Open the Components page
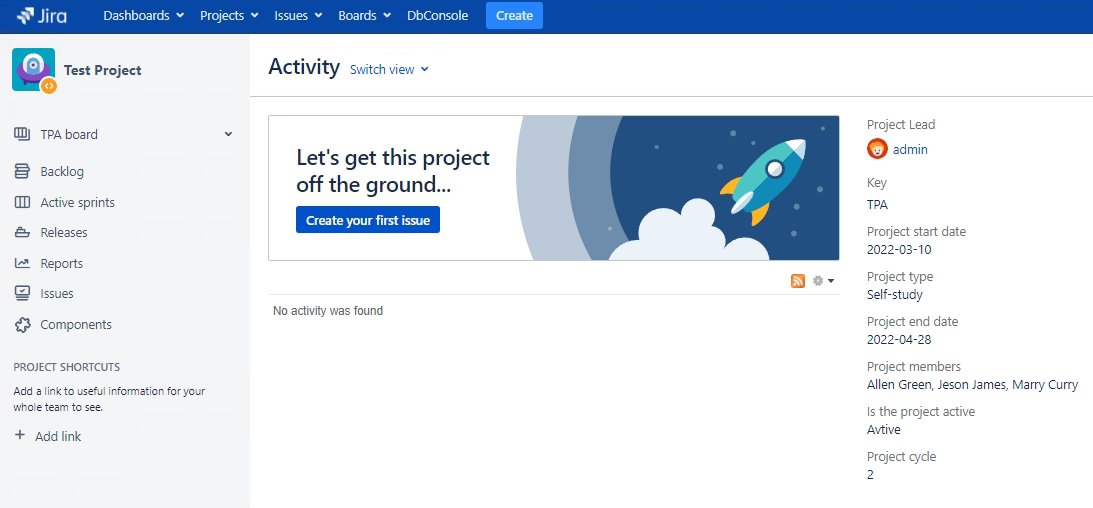Screen dimensions: 1093x508 click(x=76, y=325)
